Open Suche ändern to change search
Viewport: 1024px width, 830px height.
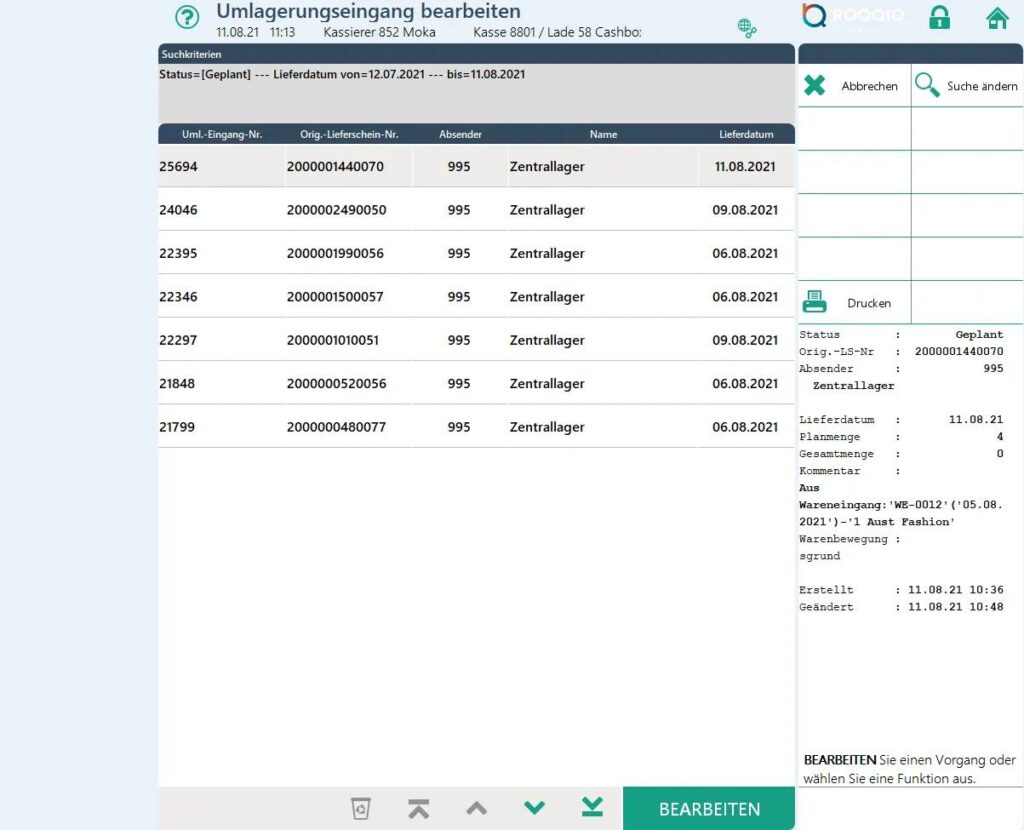pos(967,86)
